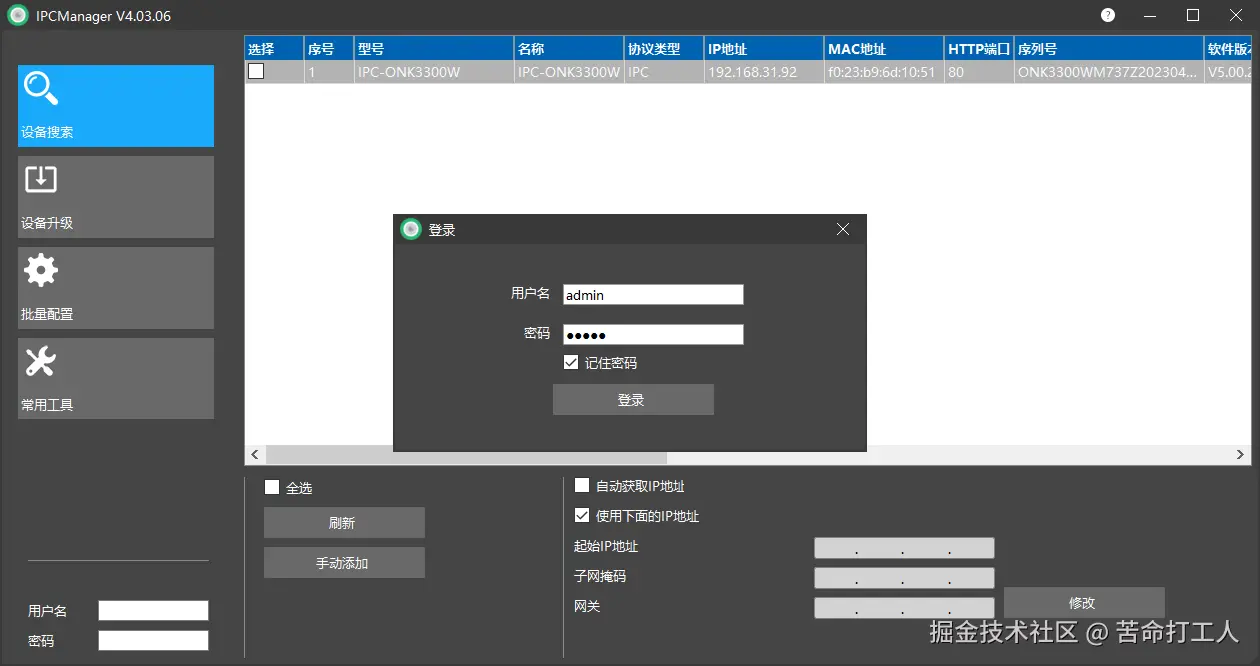
Task: Tick the checkbox for device row IPC-ONK3300W
Action: [256, 71]
